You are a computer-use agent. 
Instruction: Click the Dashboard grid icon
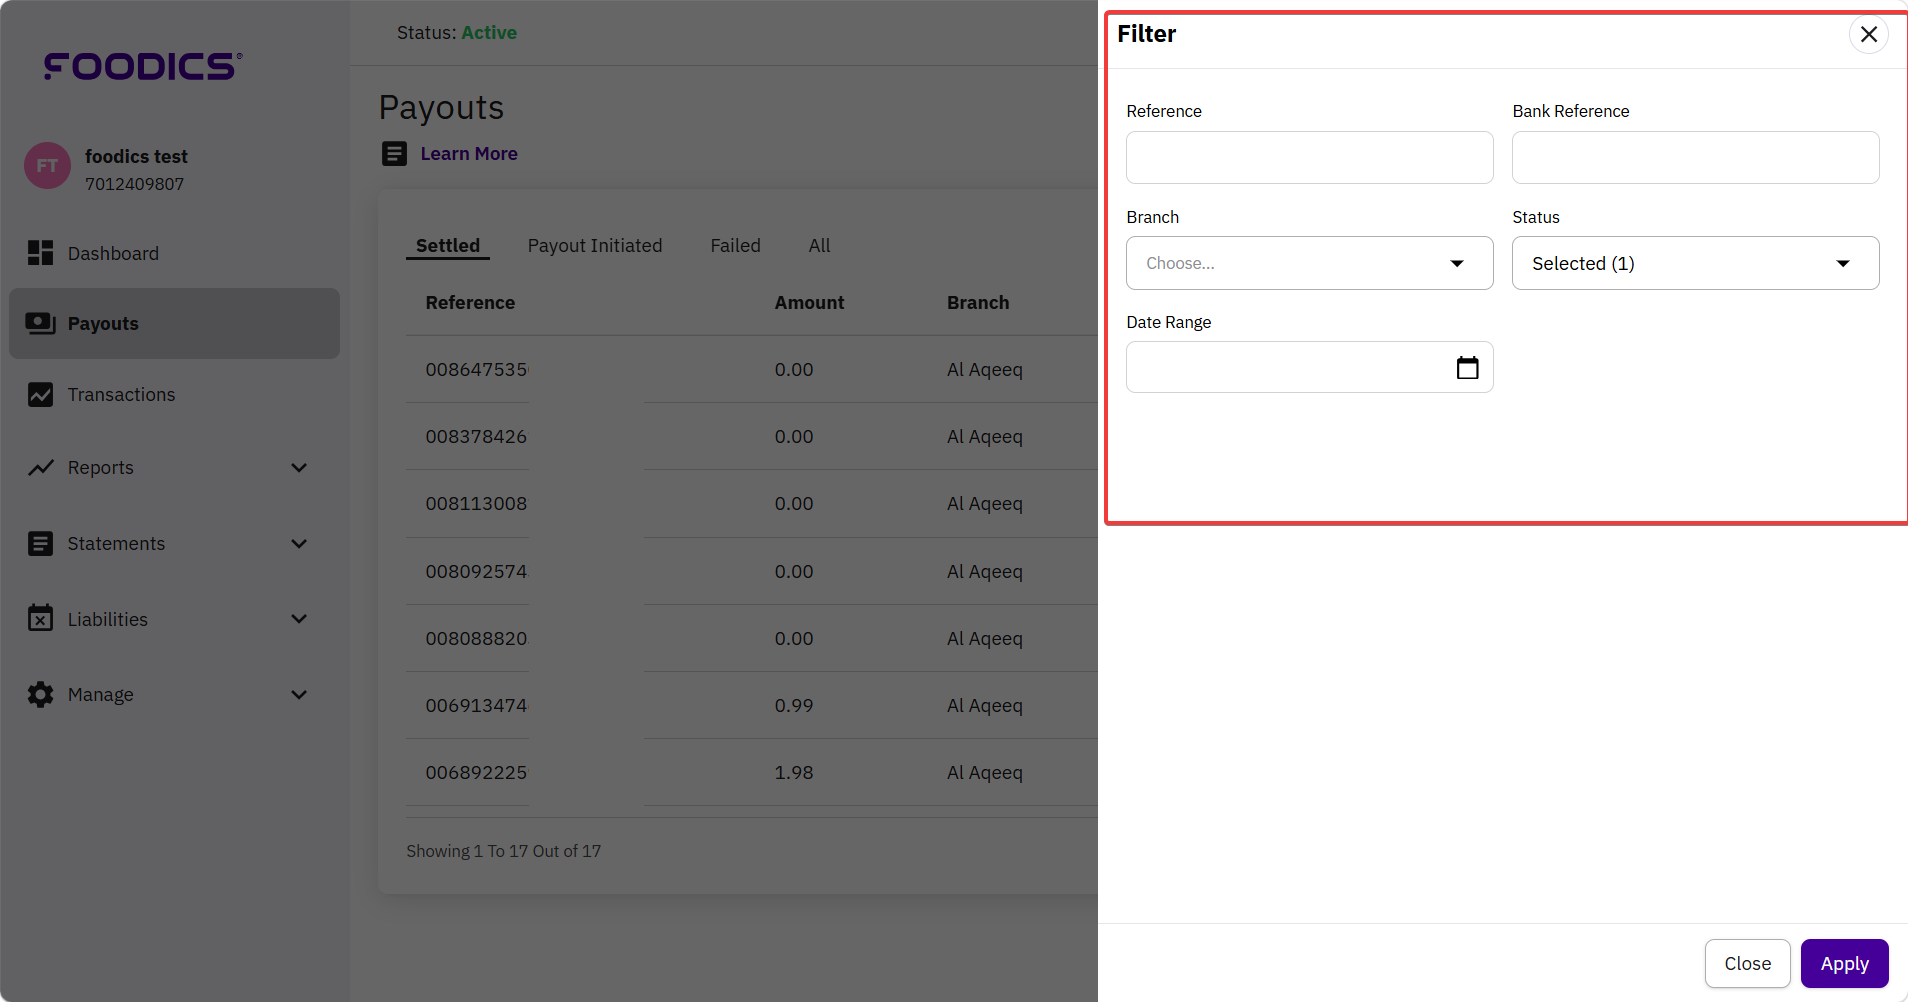[x=40, y=253]
